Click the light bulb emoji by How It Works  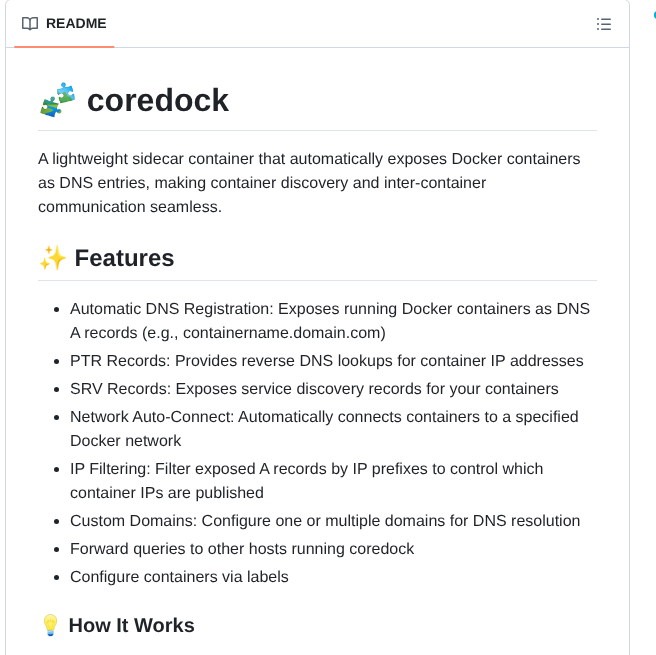tap(50, 625)
